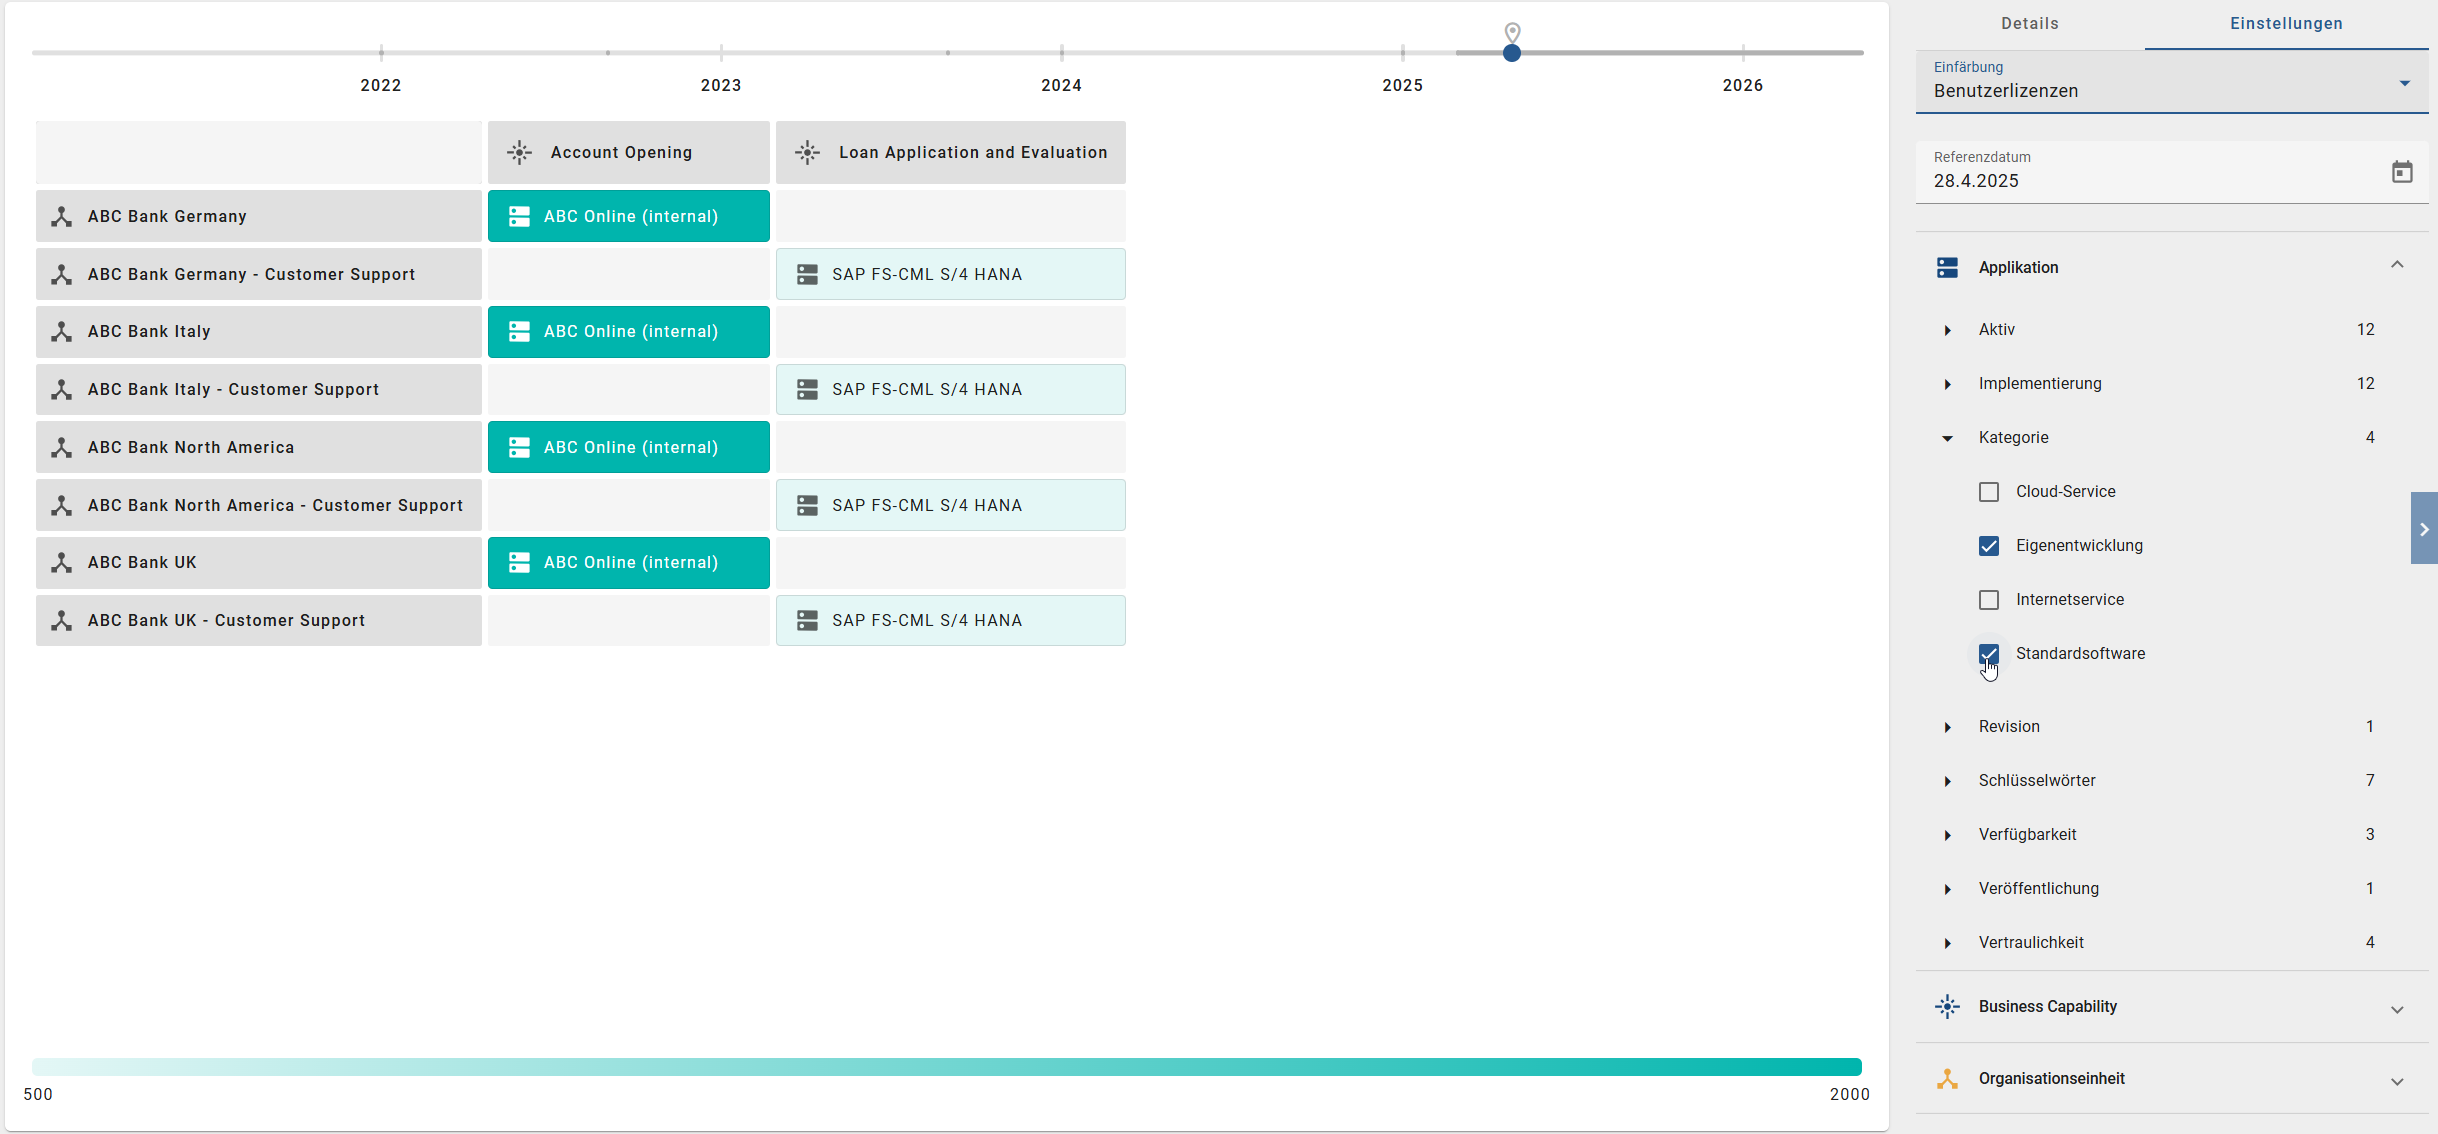
Task: Click the Account Opening capability icon
Action: (519, 153)
